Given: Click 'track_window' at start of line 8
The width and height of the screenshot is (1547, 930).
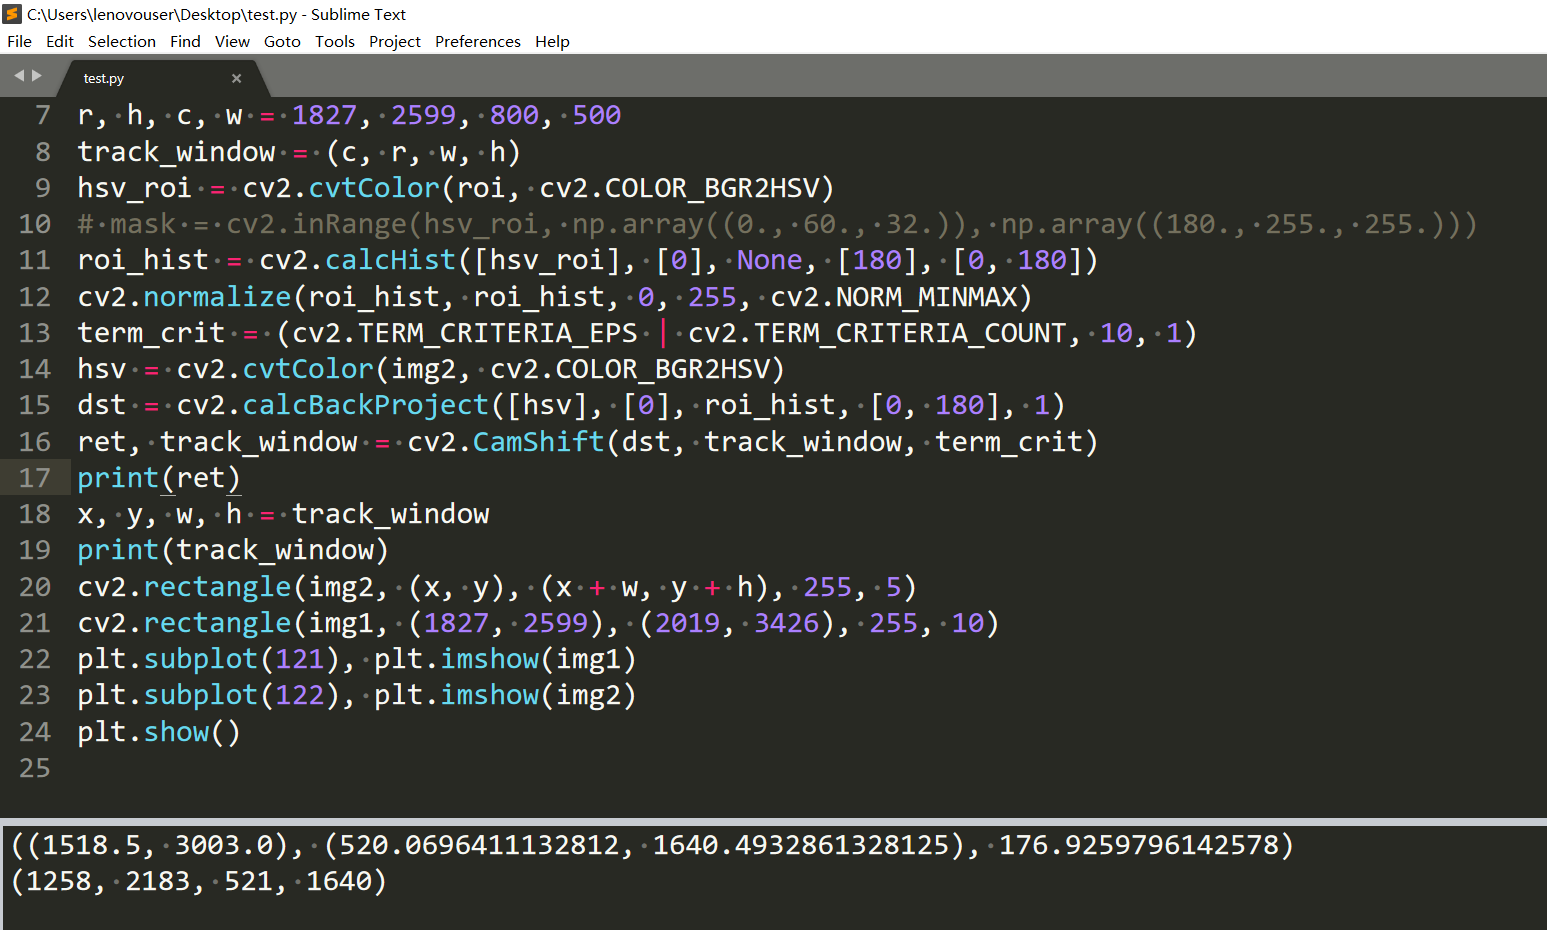Looking at the screenshot, I should click(x=177, y=152).
